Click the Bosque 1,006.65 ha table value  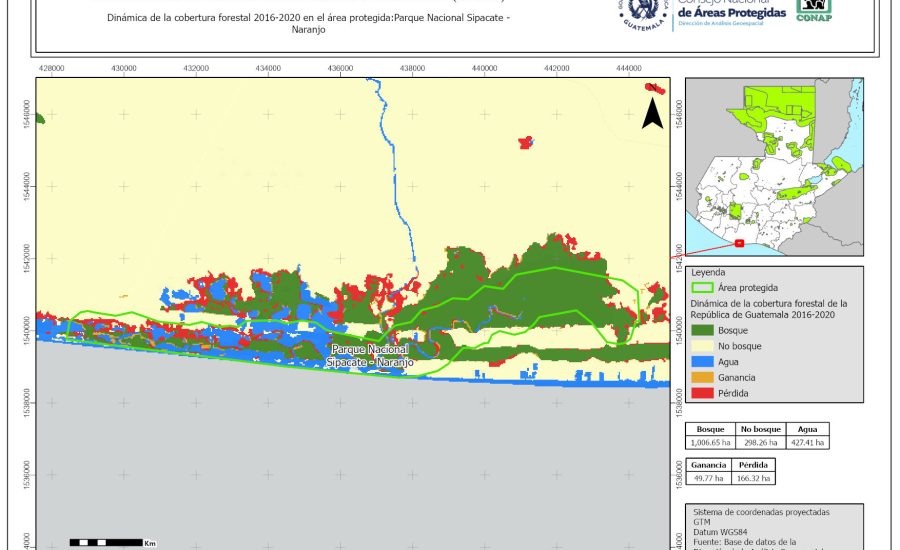[x=710, y=441]
